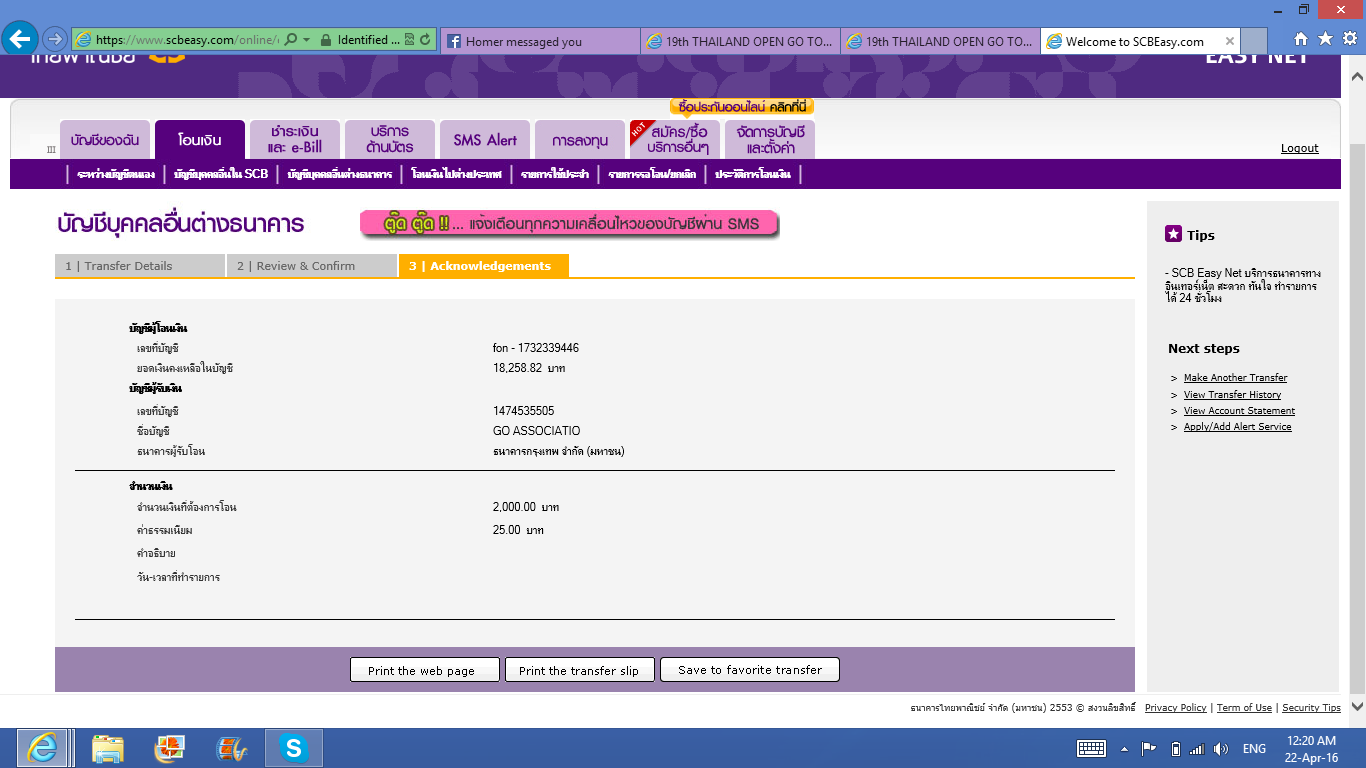
Task: Open browser tools gear icon
Action: 1350,39
